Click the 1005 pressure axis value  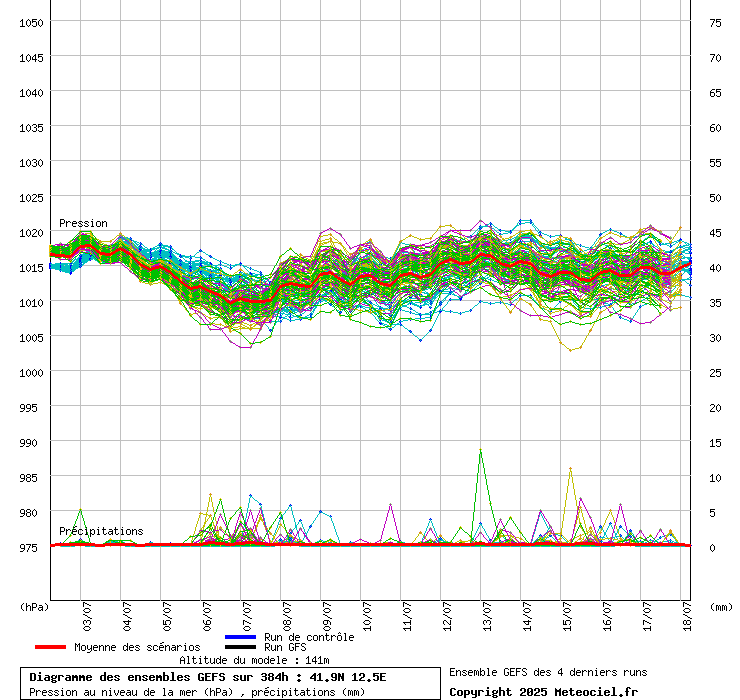tap(31, 337)
